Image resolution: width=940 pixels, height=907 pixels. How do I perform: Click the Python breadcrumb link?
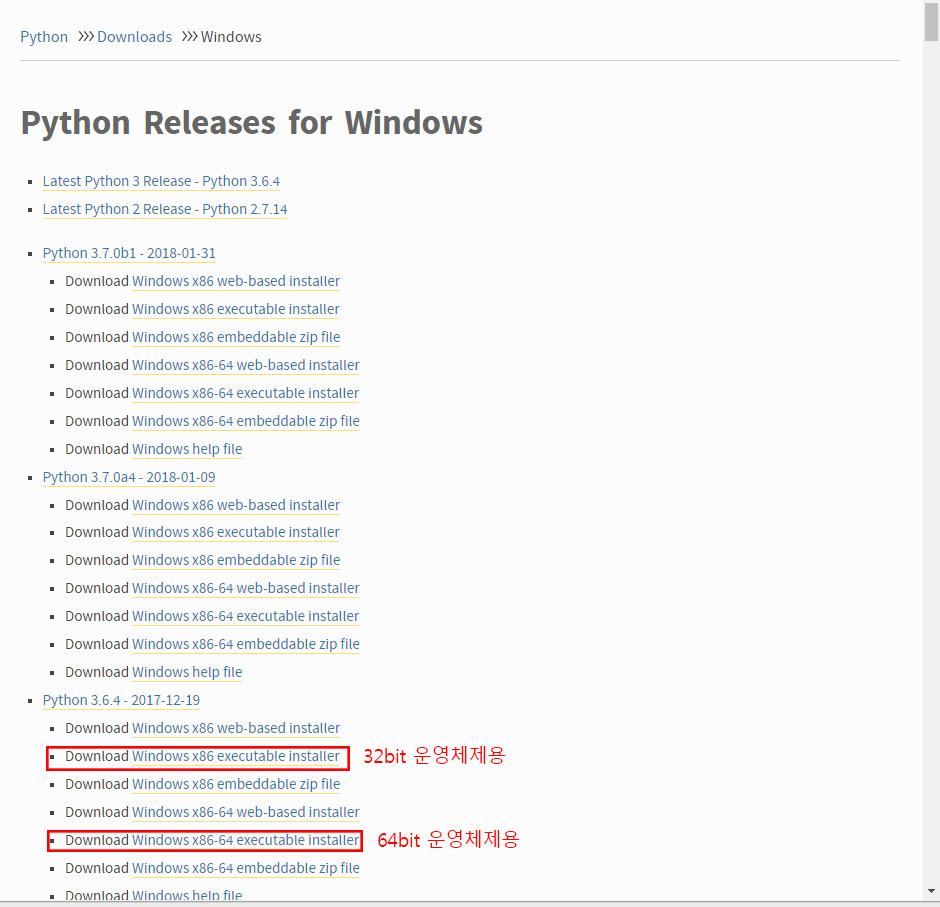point(44,37)
